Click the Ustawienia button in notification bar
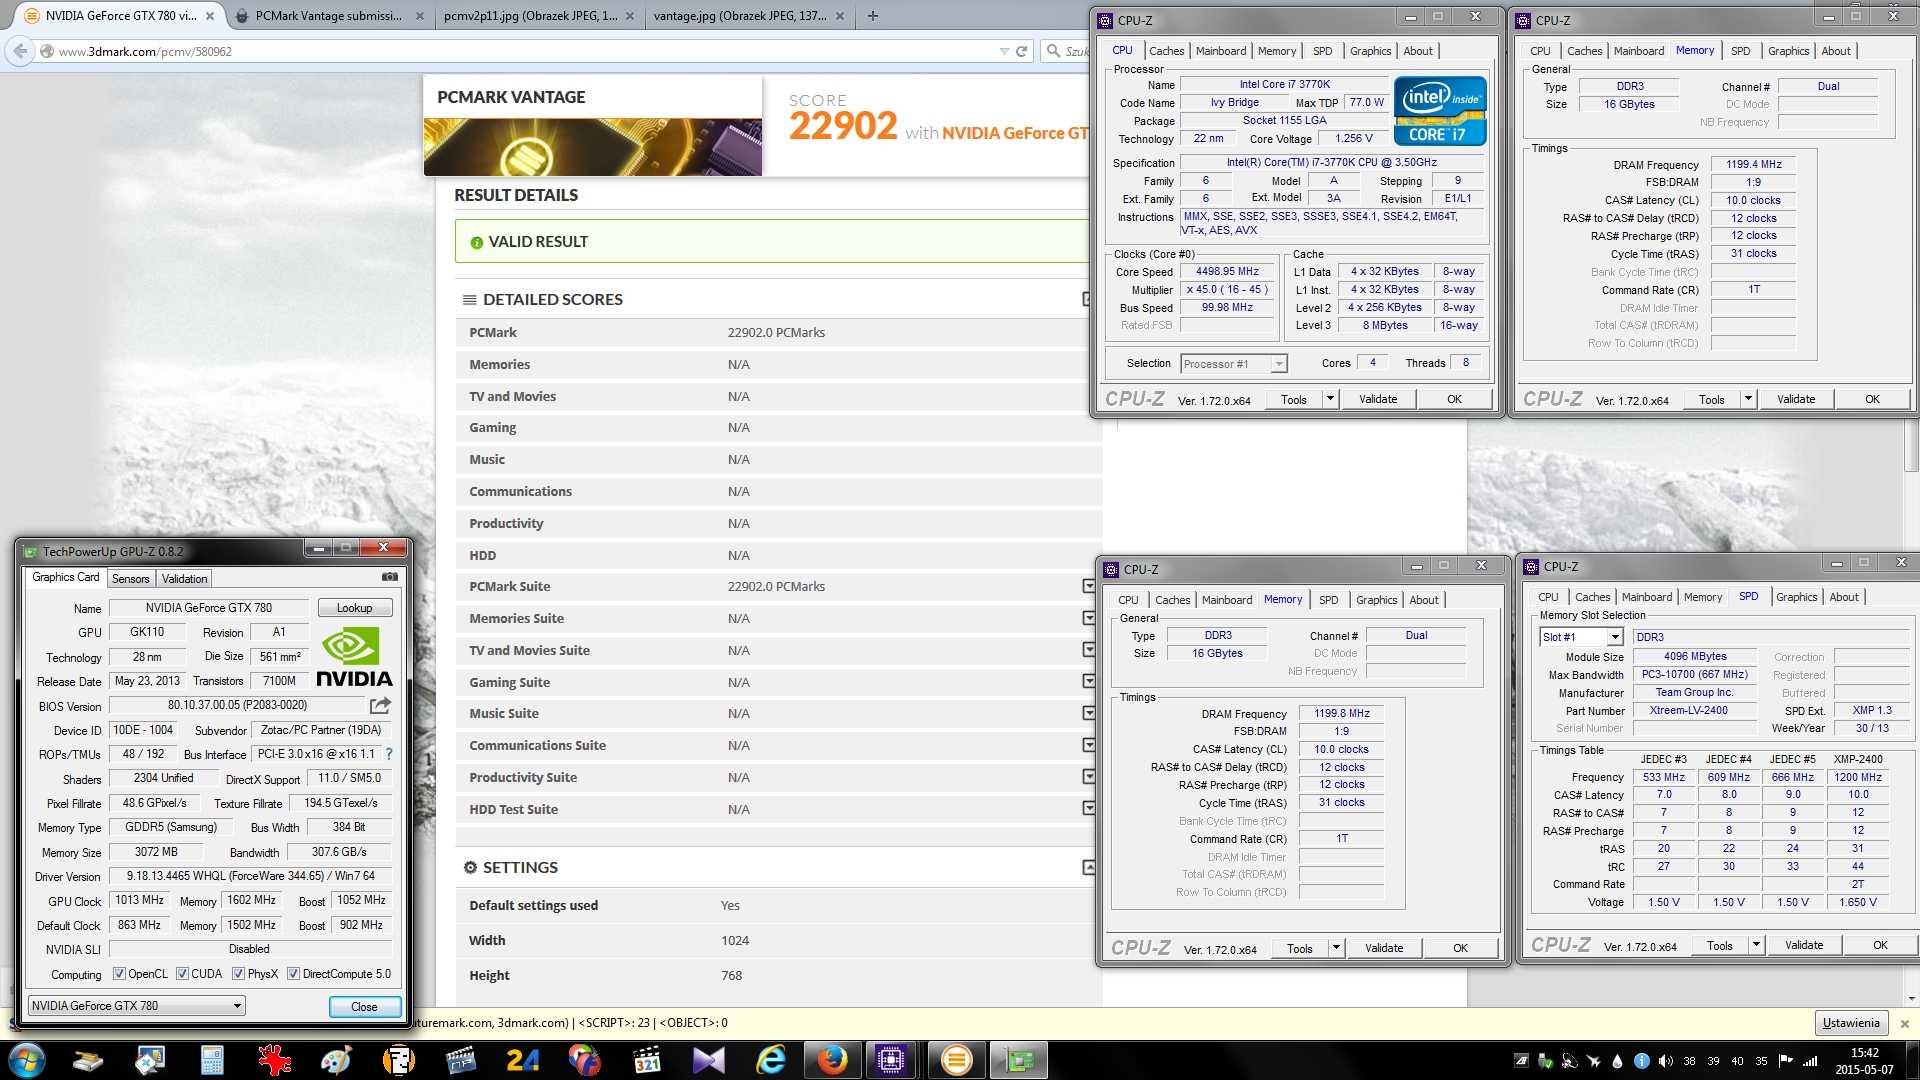This screenshot has width=1920, height=1080. pos(1851,1023)
